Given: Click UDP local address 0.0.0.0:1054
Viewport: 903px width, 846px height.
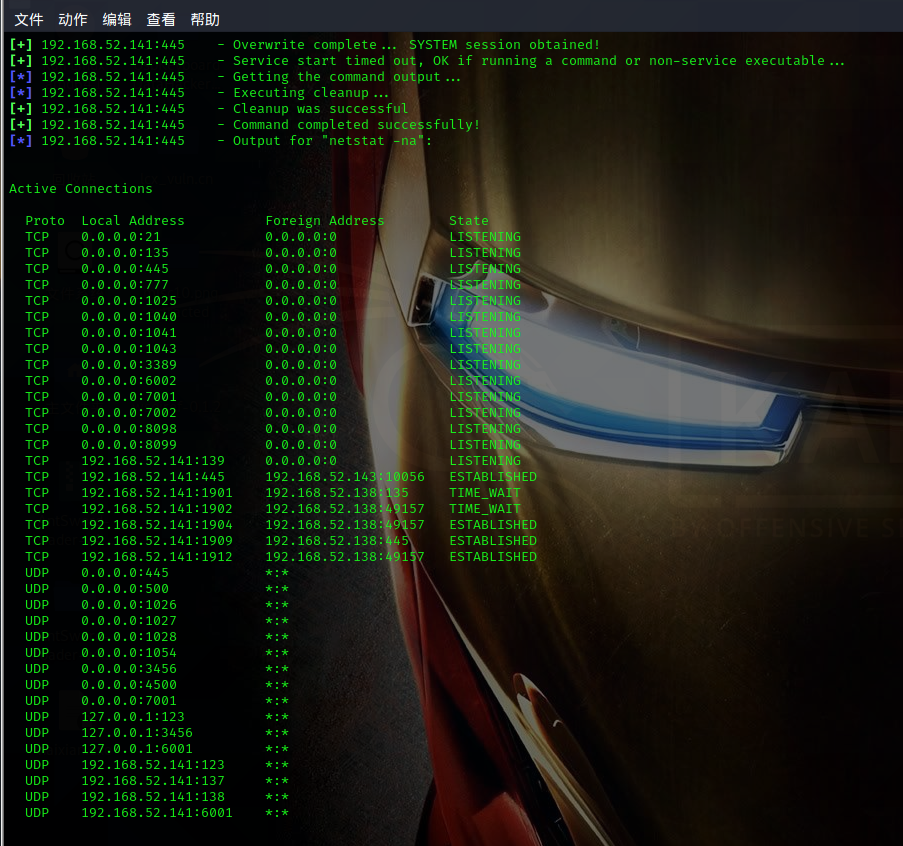Looking at the screenshot, I should click(x=129, y=653).
